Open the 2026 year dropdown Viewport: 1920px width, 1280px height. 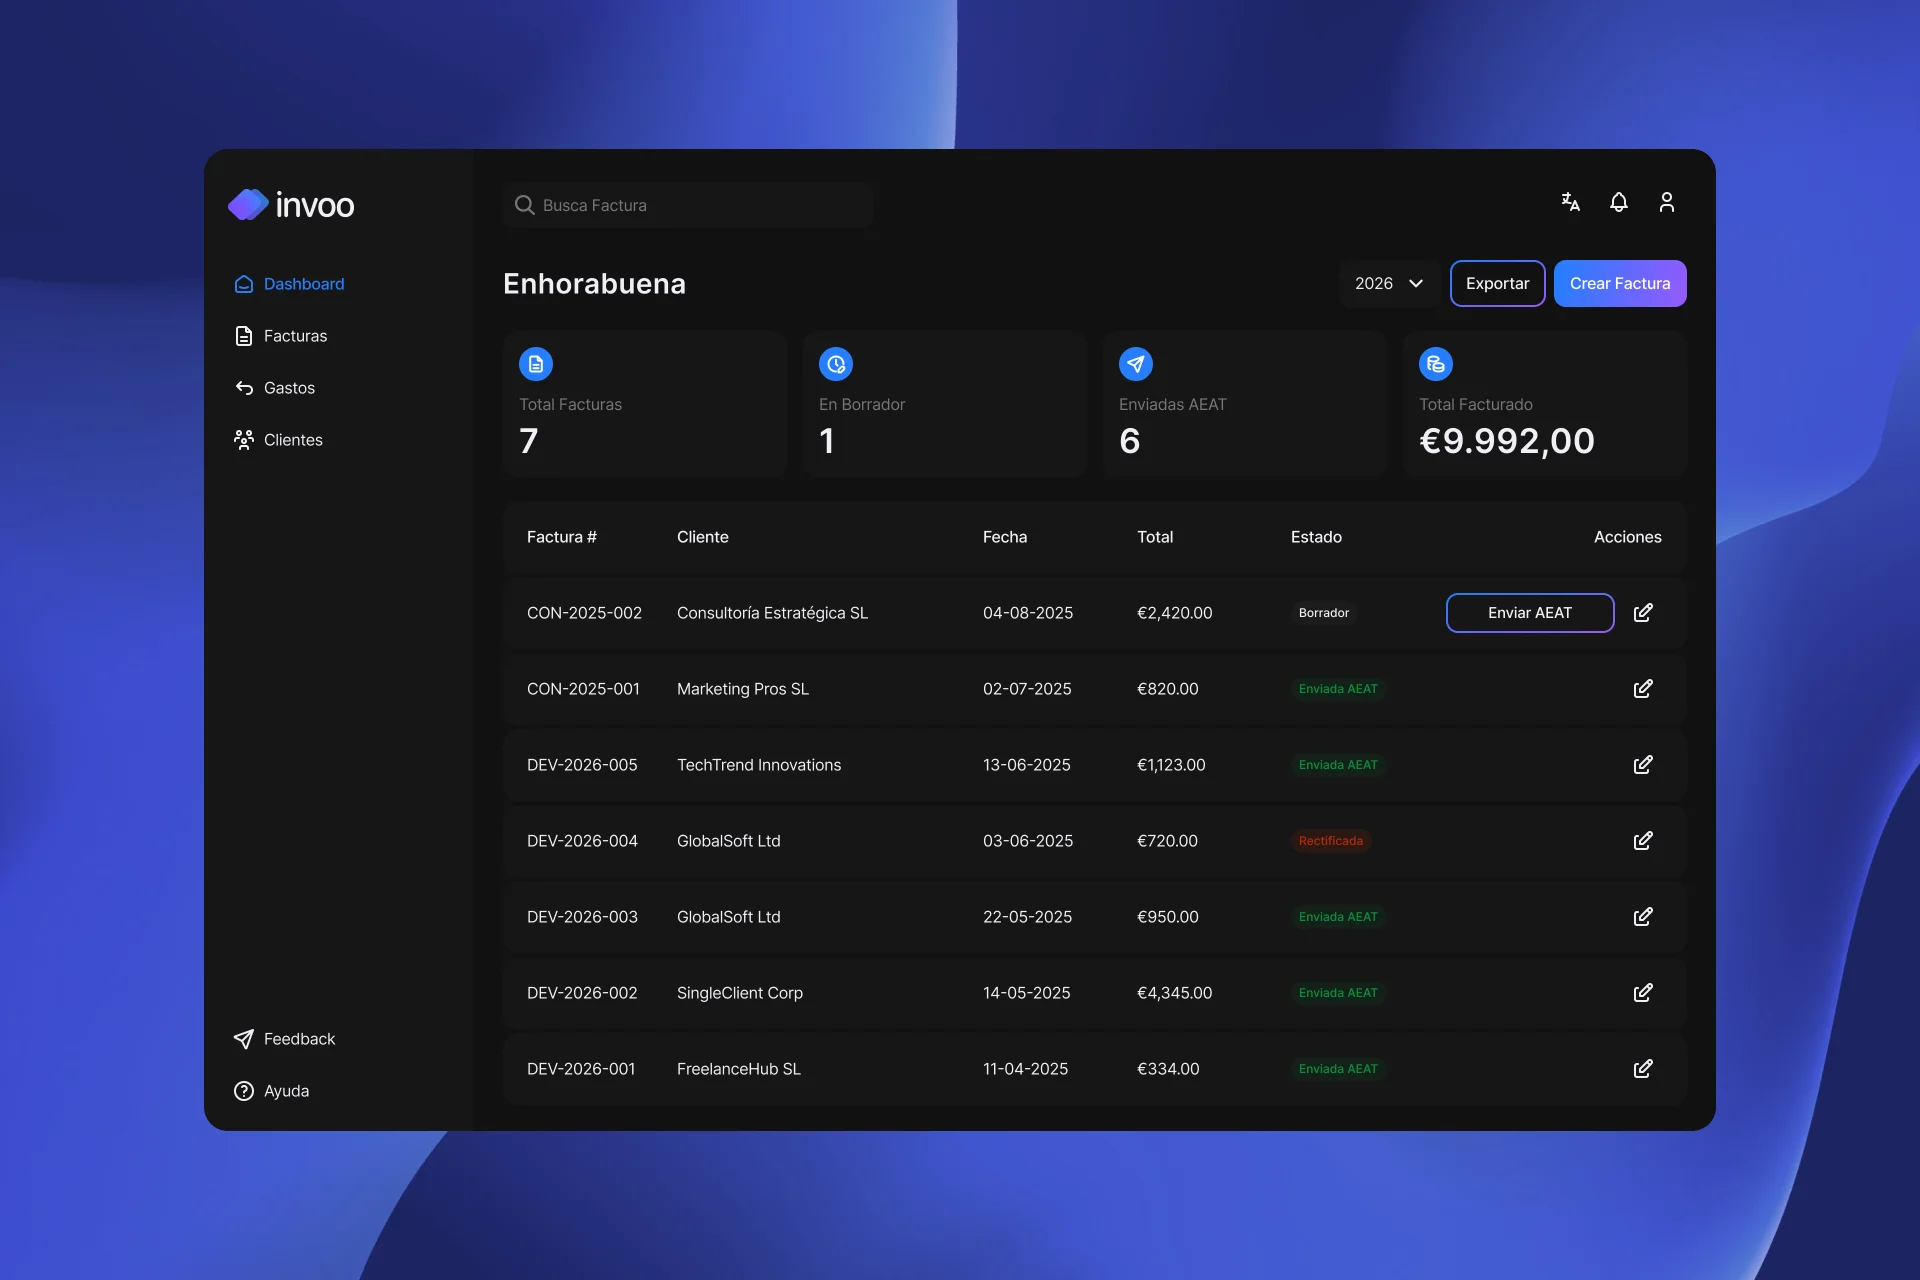click(x=1388, y=284)
